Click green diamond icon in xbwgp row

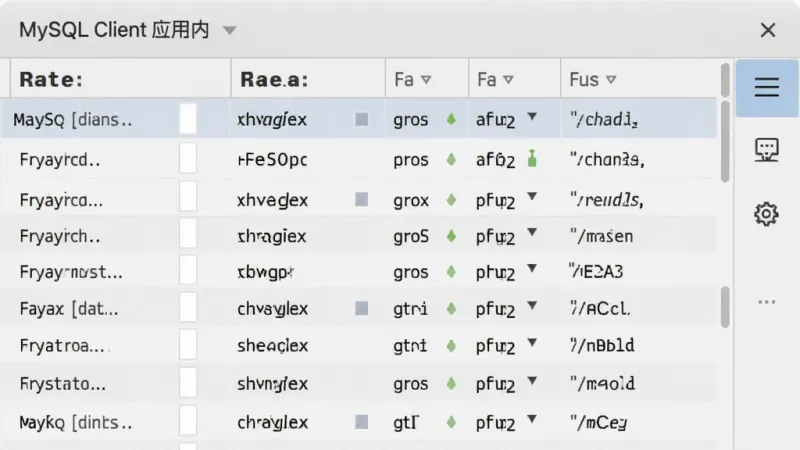point(451,272)
